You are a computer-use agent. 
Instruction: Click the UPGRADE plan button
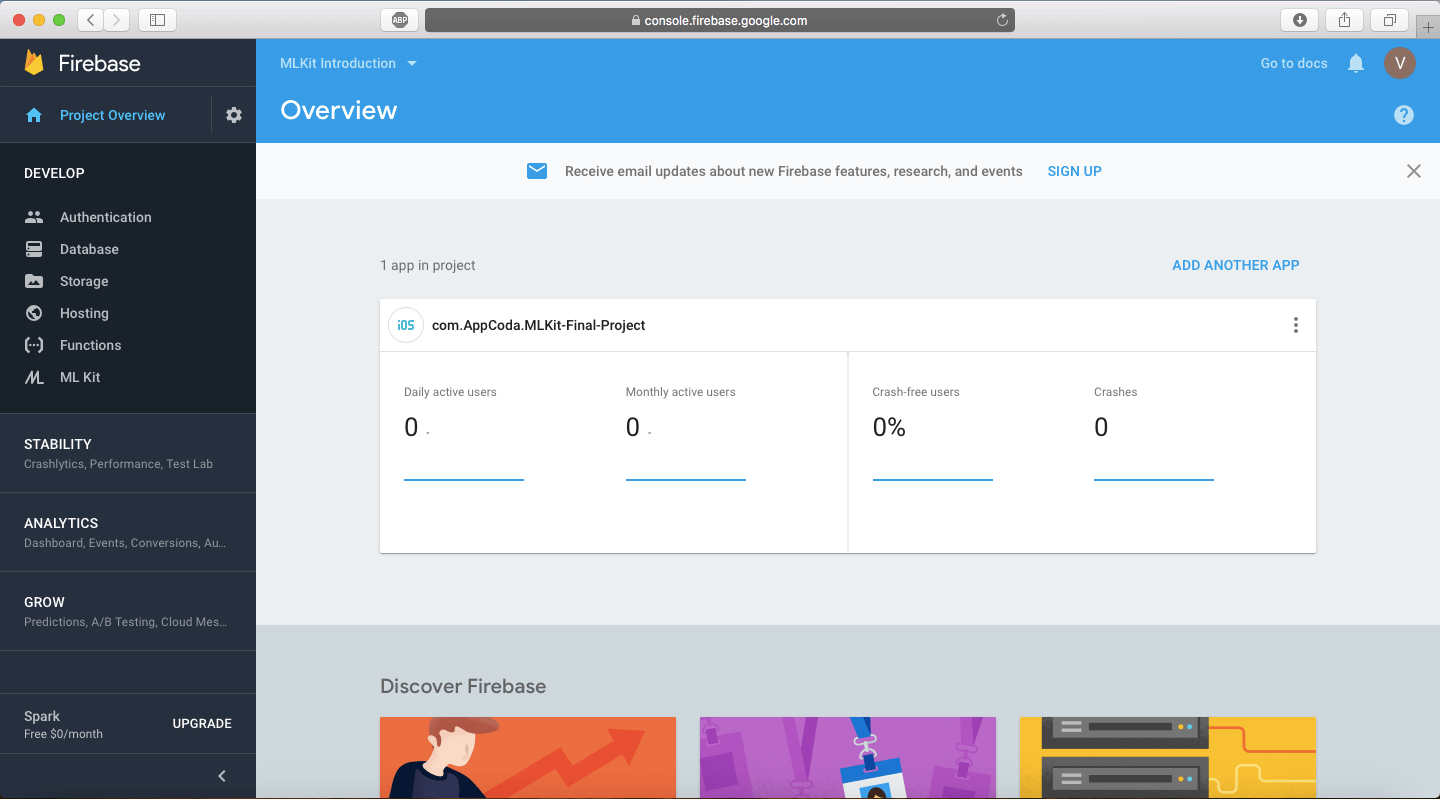click(202, 723)
